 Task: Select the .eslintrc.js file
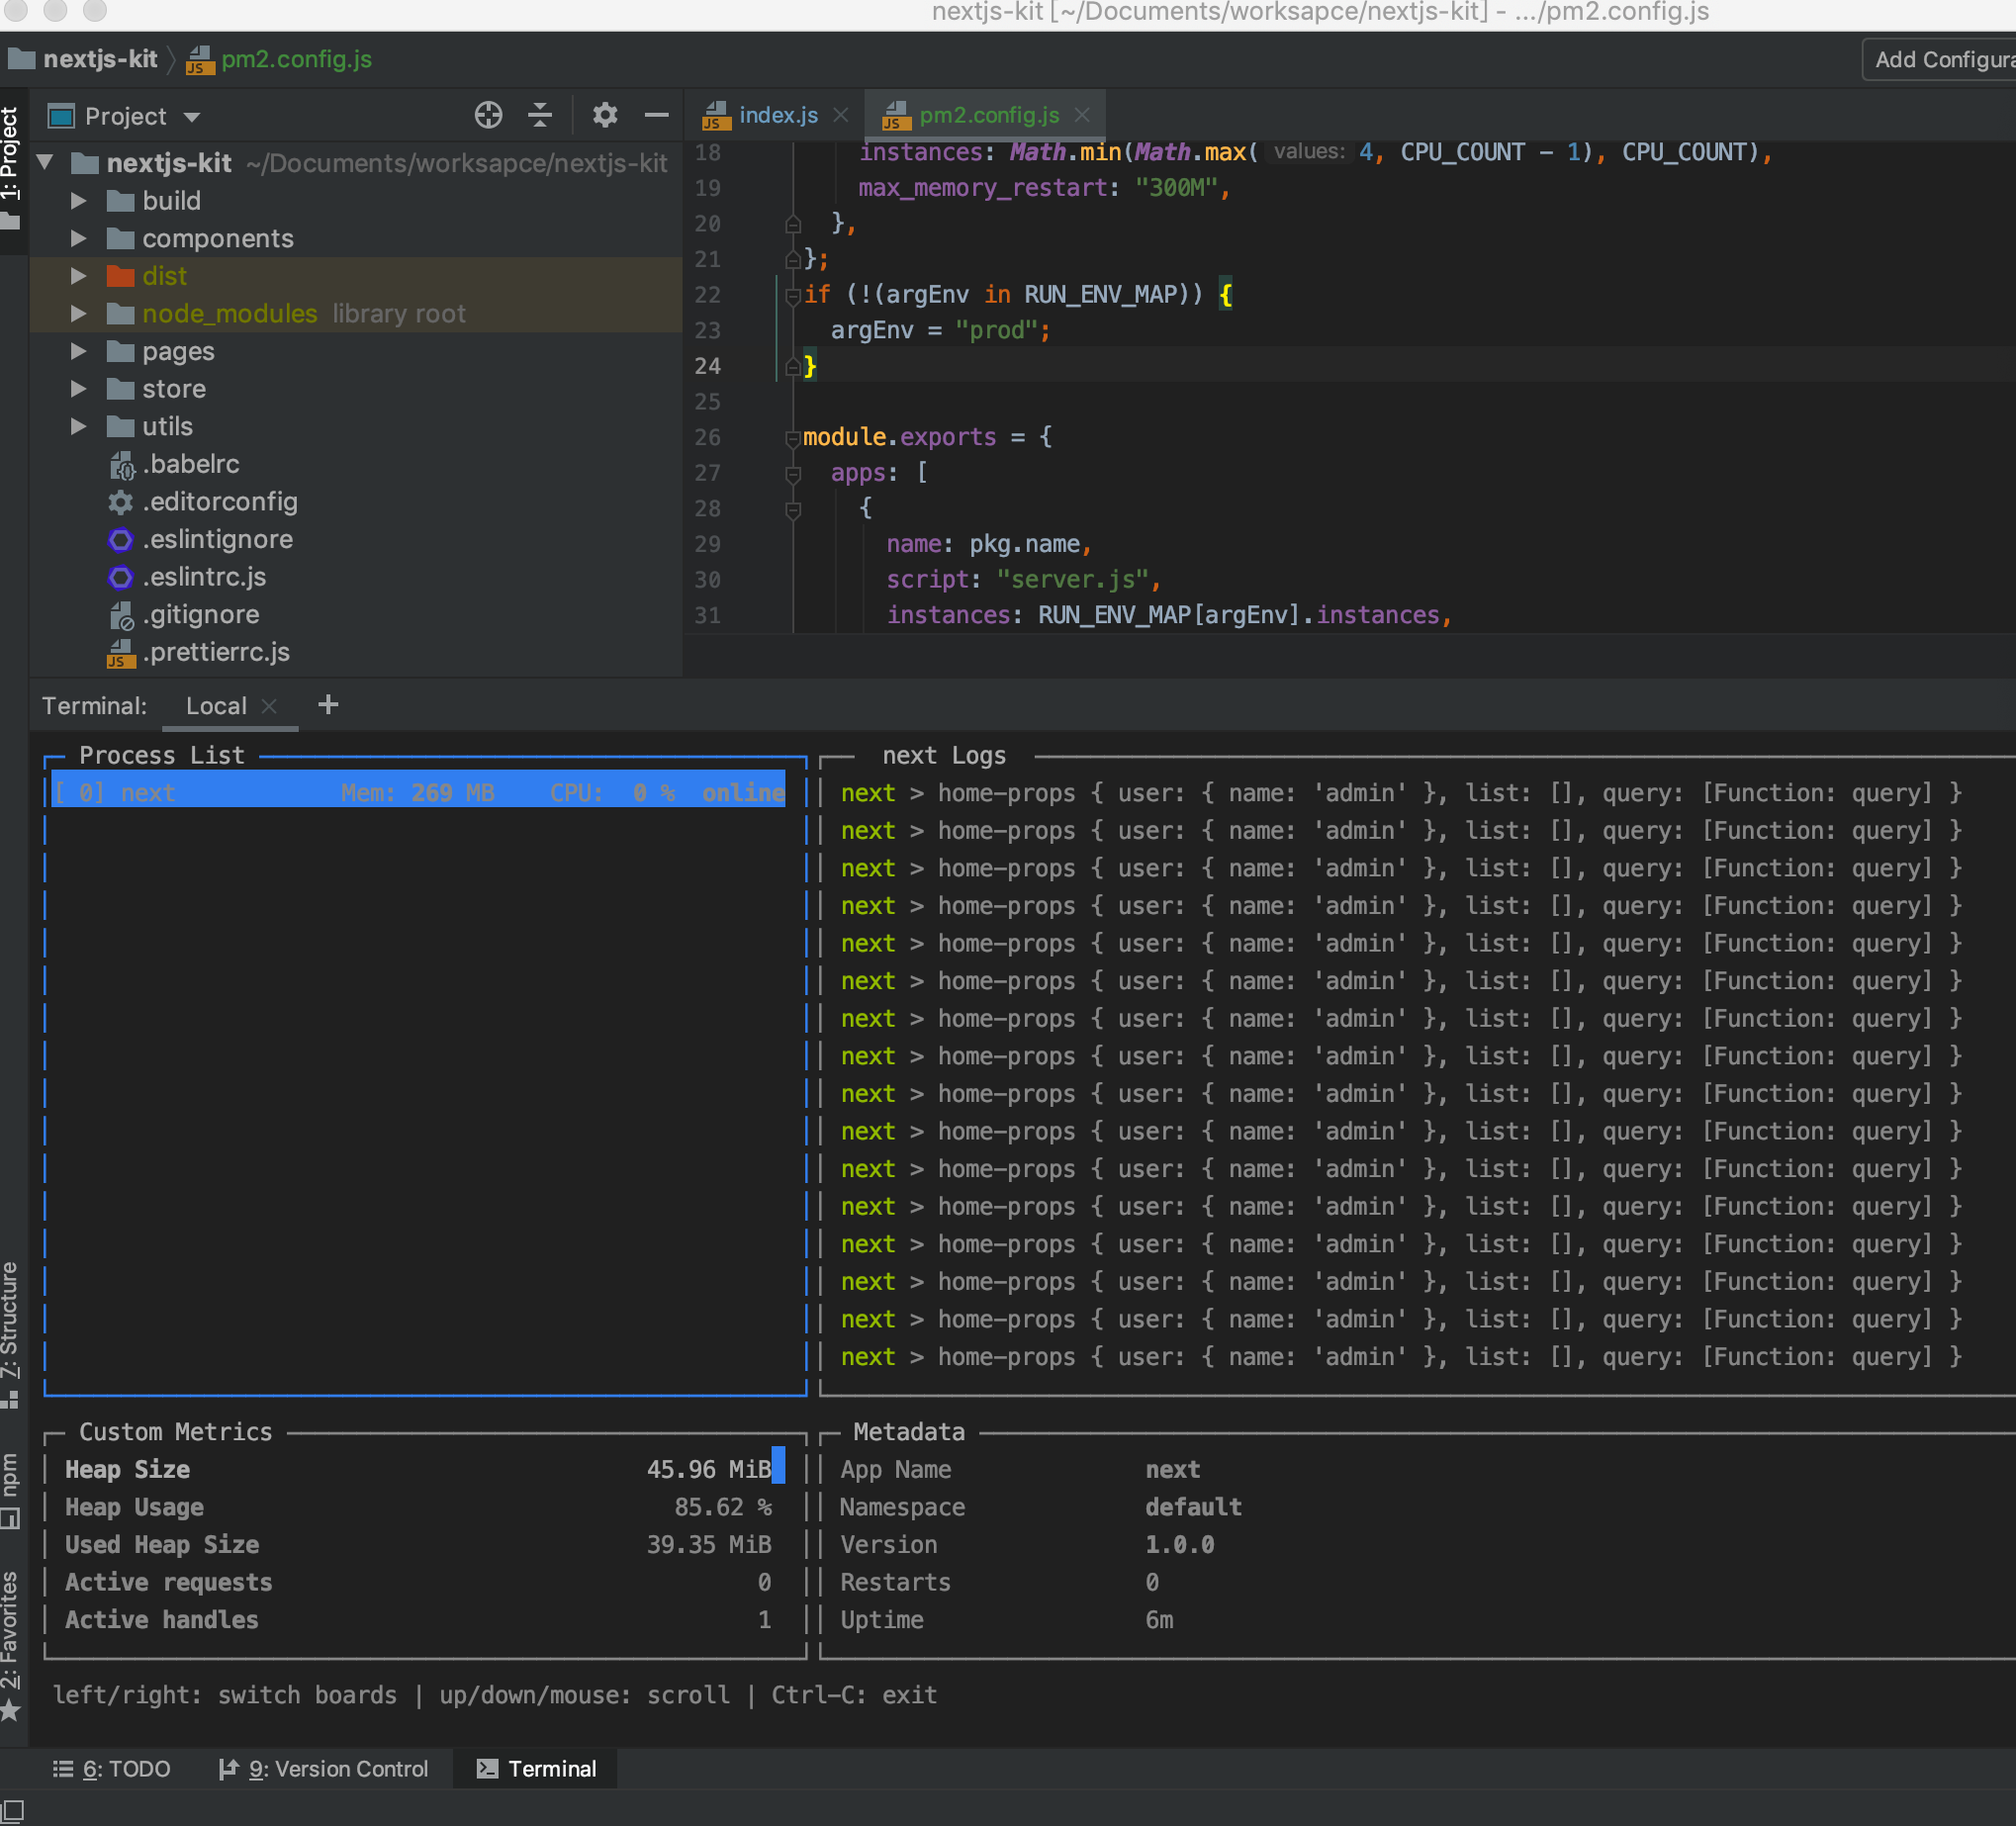[205, 577]
